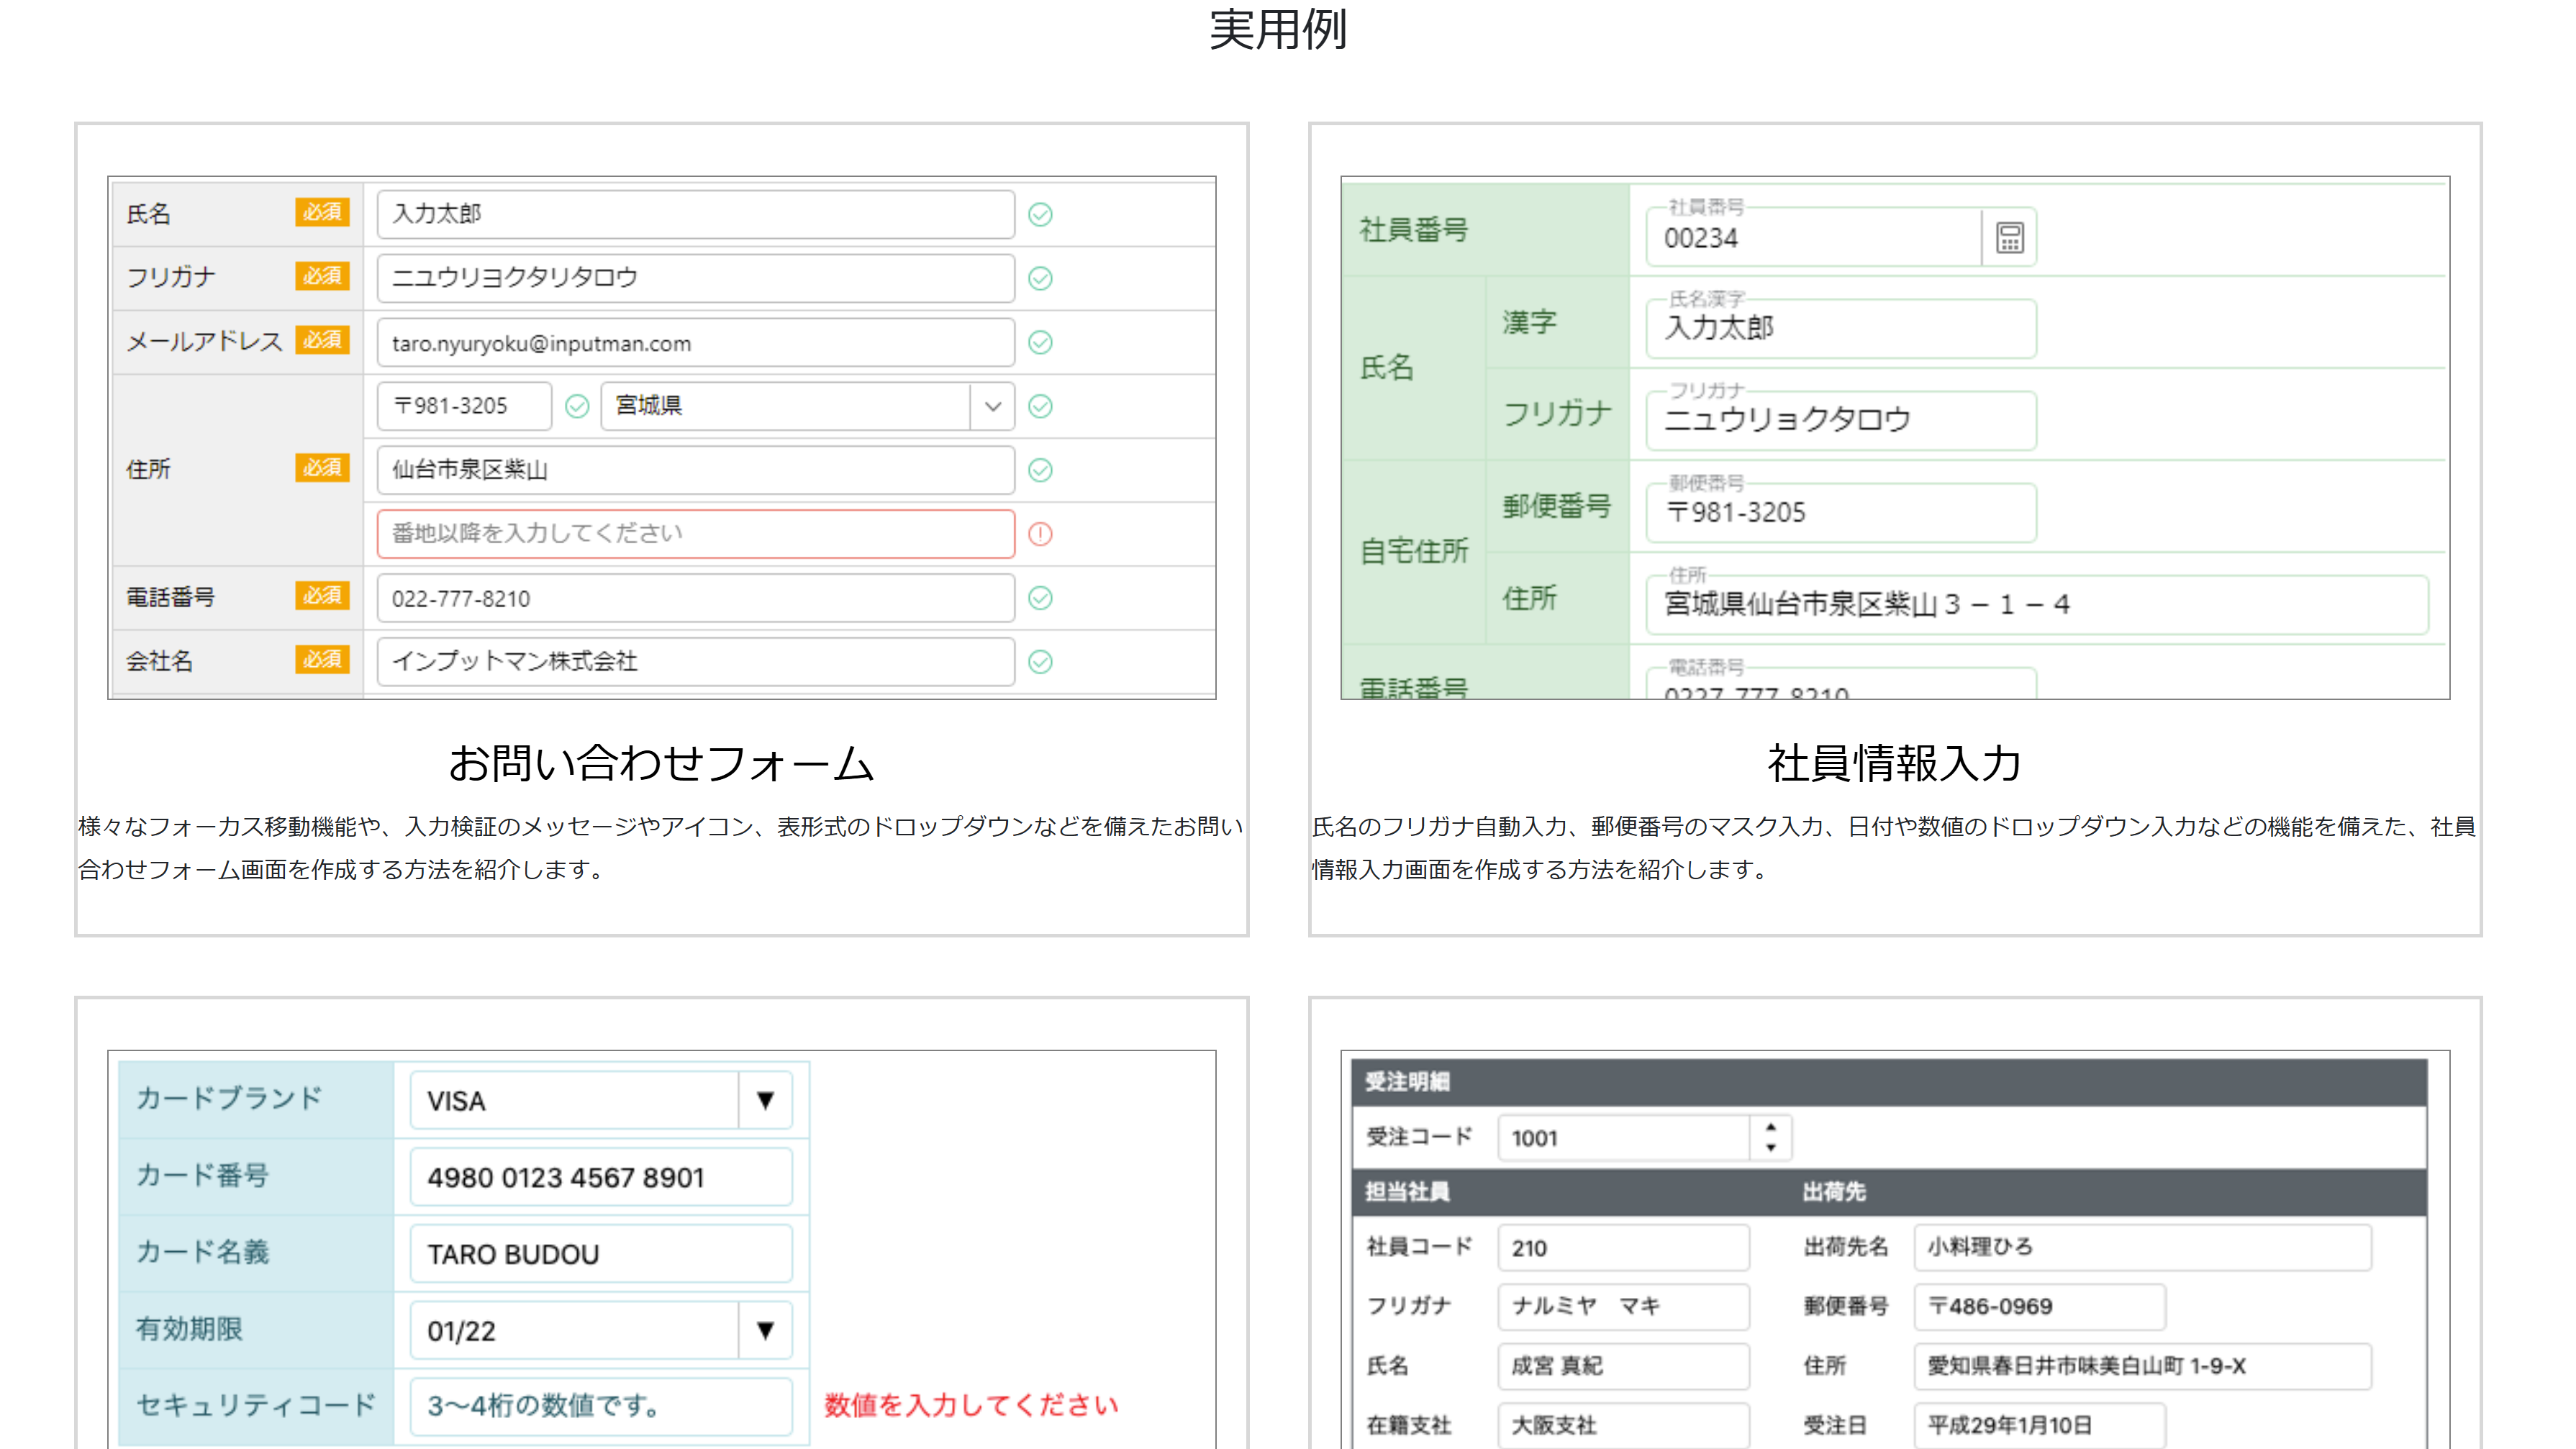Image resolution: width=2576 pixels, height=1449 pixels.
Task: Click the 数値を入力してください error message
Action: tap(970, 1405)
